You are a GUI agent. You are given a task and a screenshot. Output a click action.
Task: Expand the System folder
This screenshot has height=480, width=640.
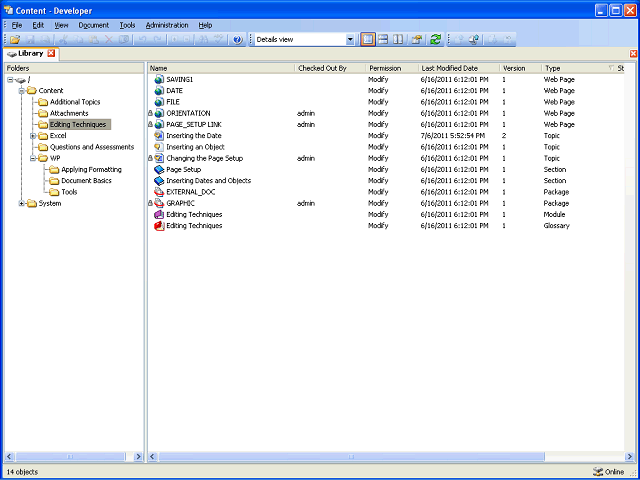(22, 203)
